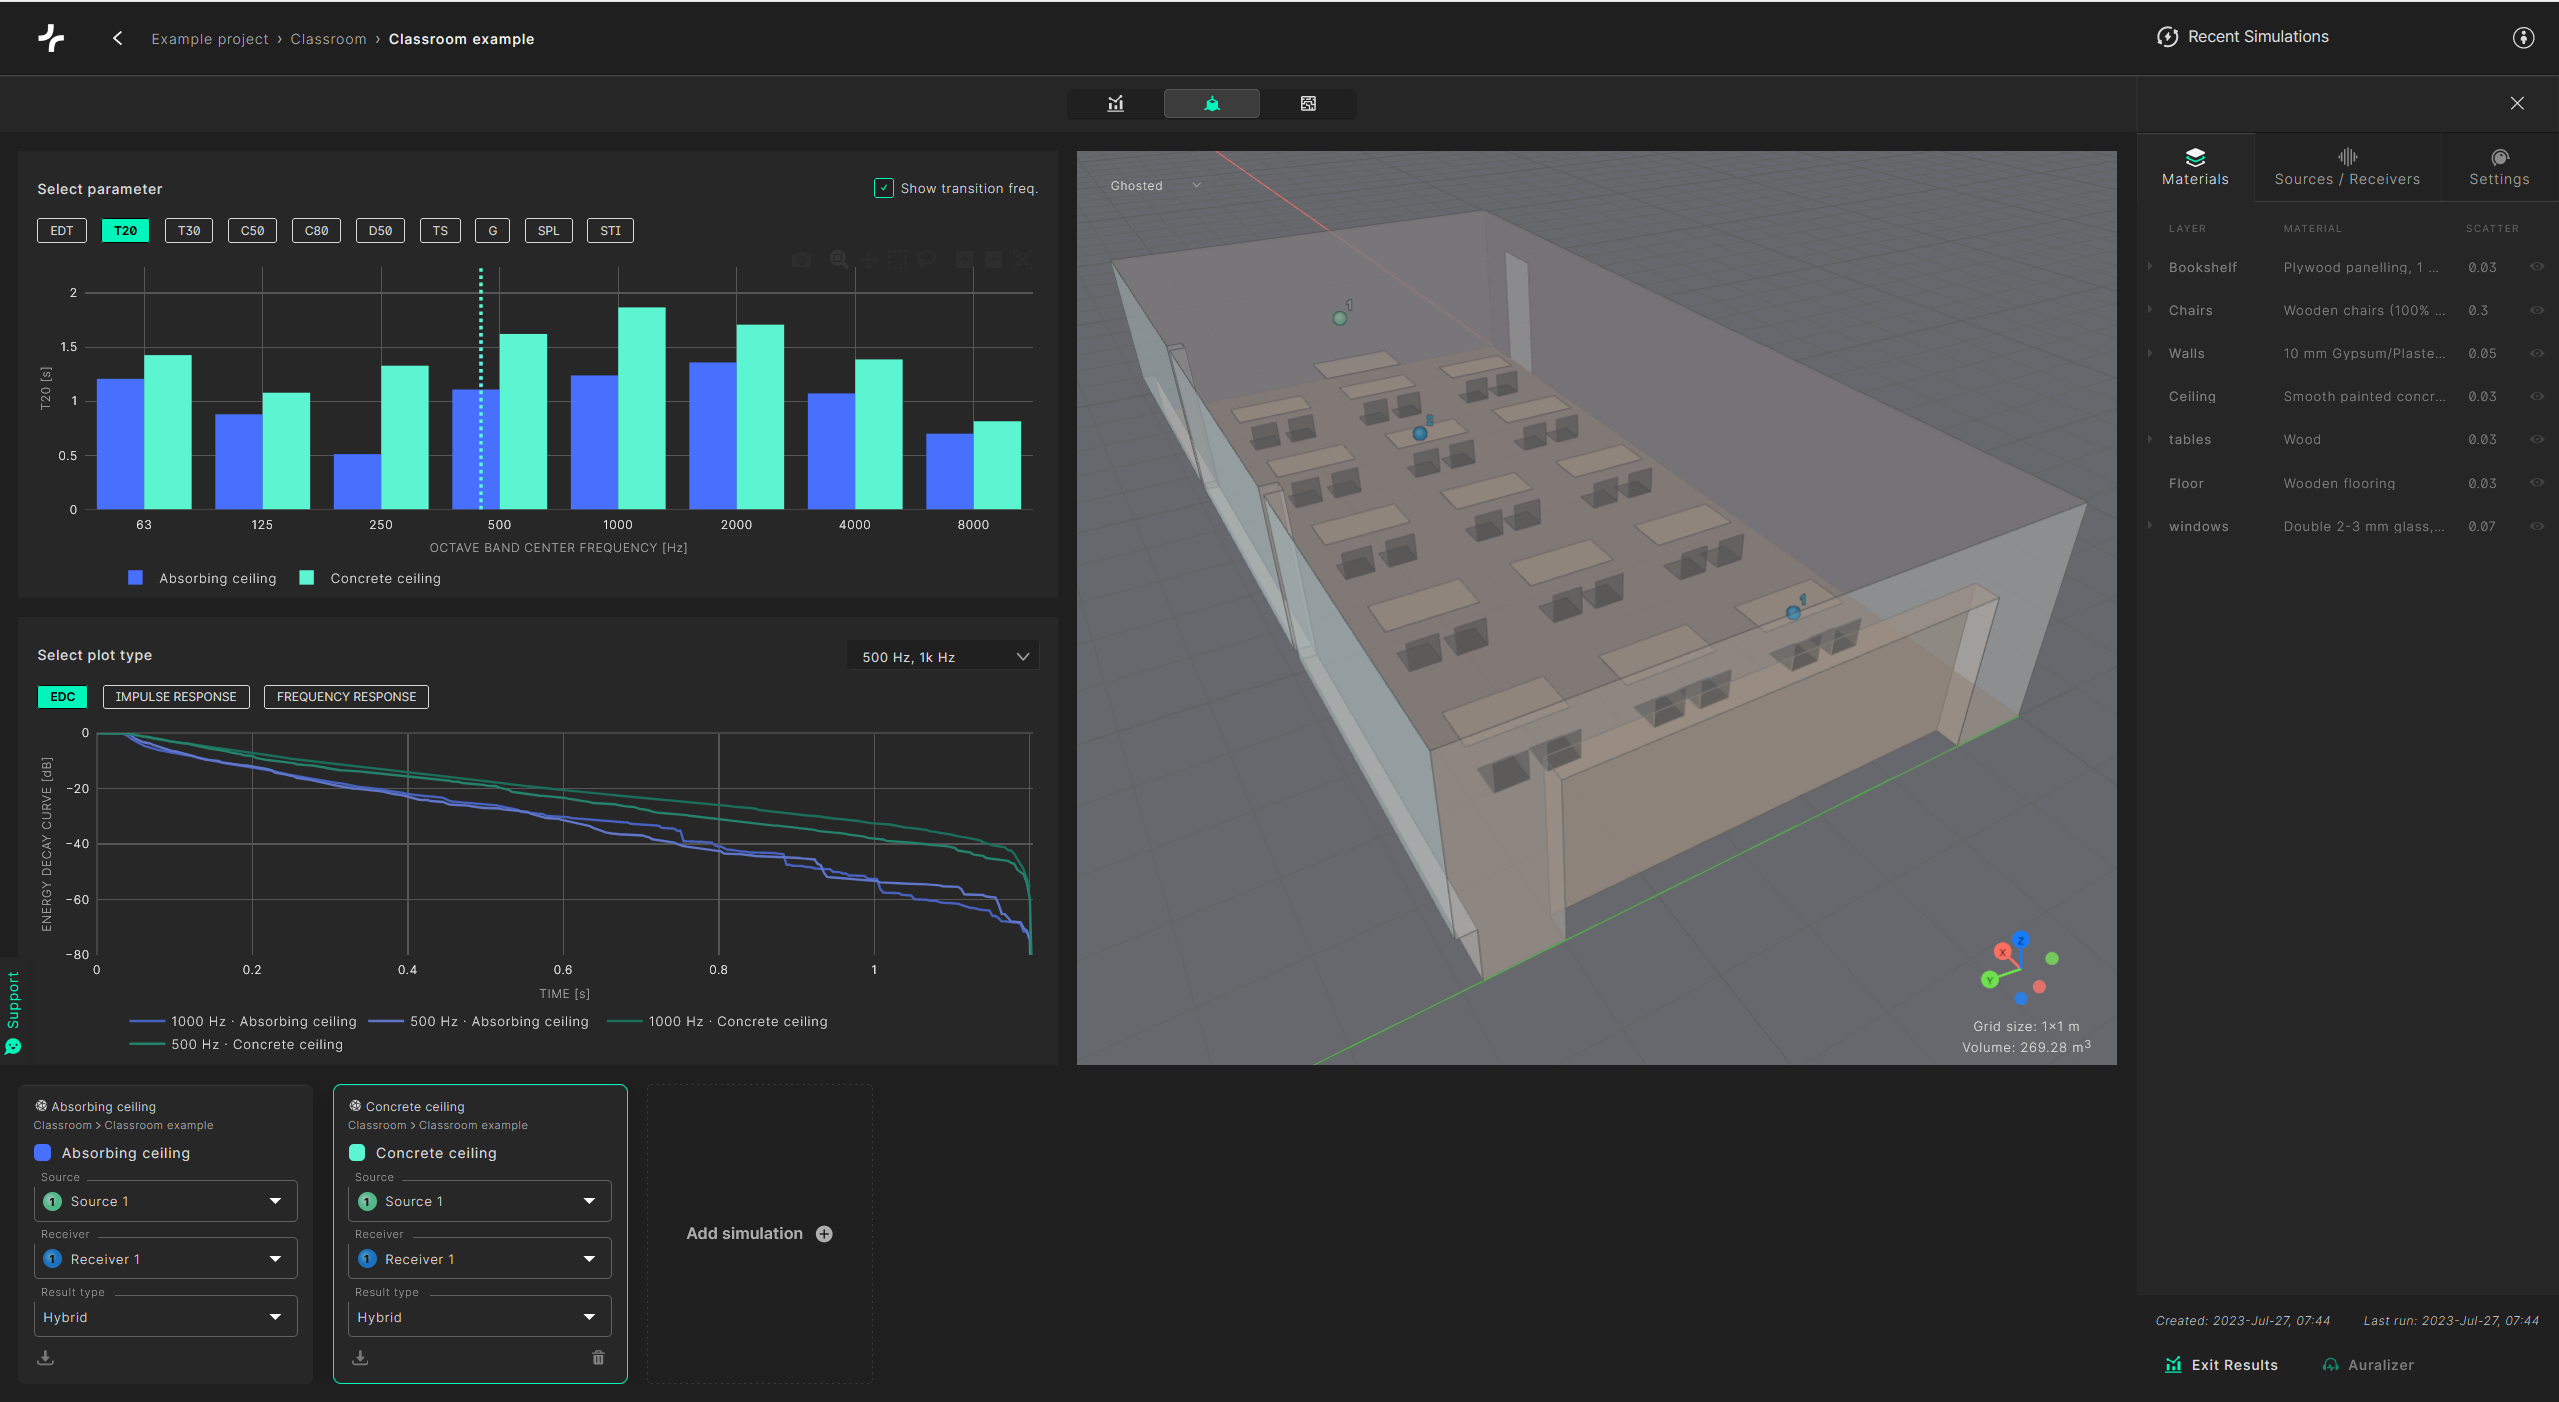Toggle visibility of the Bookshelf layer
Screen dimensions: 2559x1402
[2536, 267]
